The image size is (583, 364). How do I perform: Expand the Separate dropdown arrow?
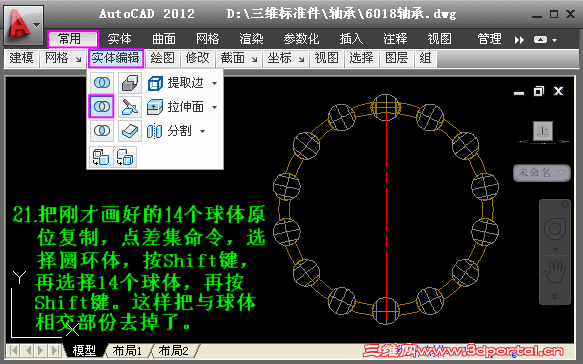(203, 131)
